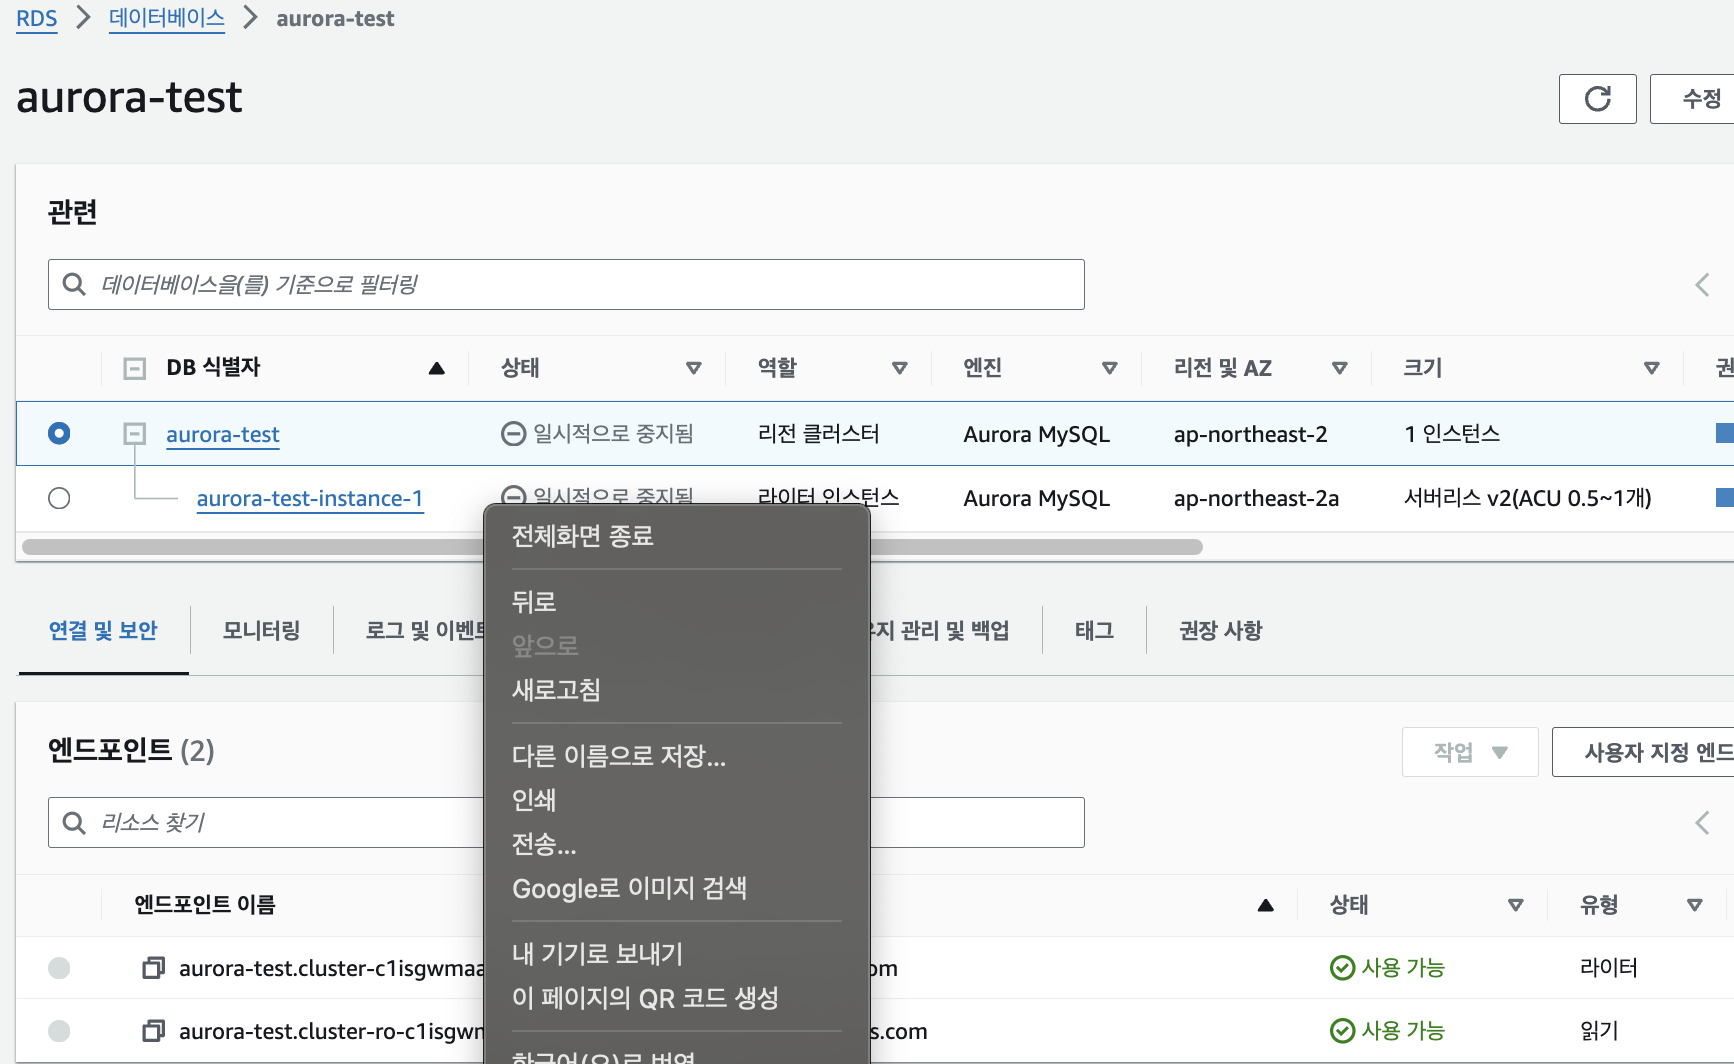Select the aurora-test-instance-1 radio button
This screenshot has height=1064, width=1734.
coord(59,497)
